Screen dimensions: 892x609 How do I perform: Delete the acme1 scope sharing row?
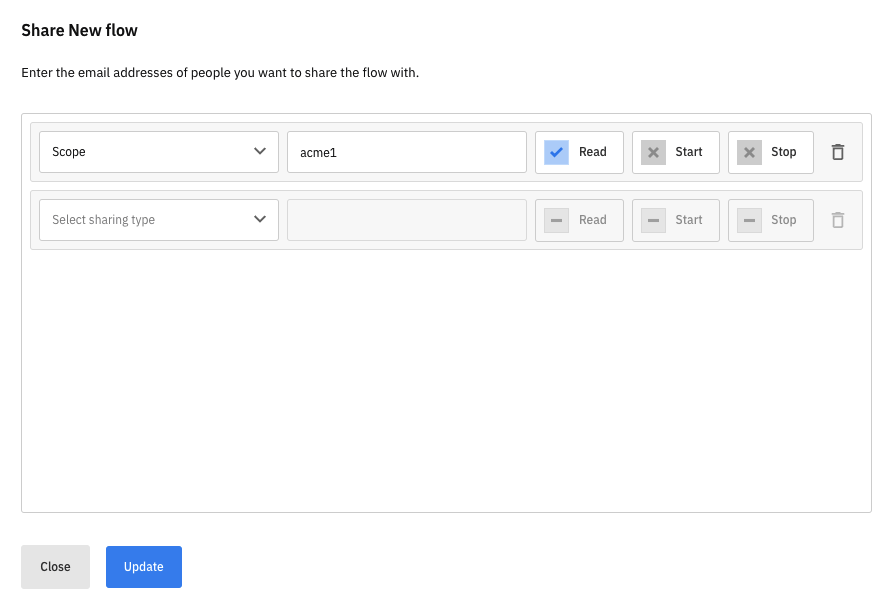(x=838, y=152)
